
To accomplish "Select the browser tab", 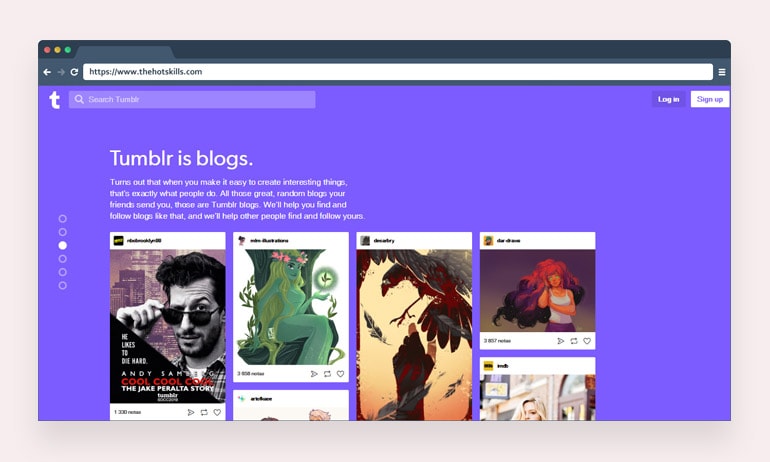I will pos(125,52).
